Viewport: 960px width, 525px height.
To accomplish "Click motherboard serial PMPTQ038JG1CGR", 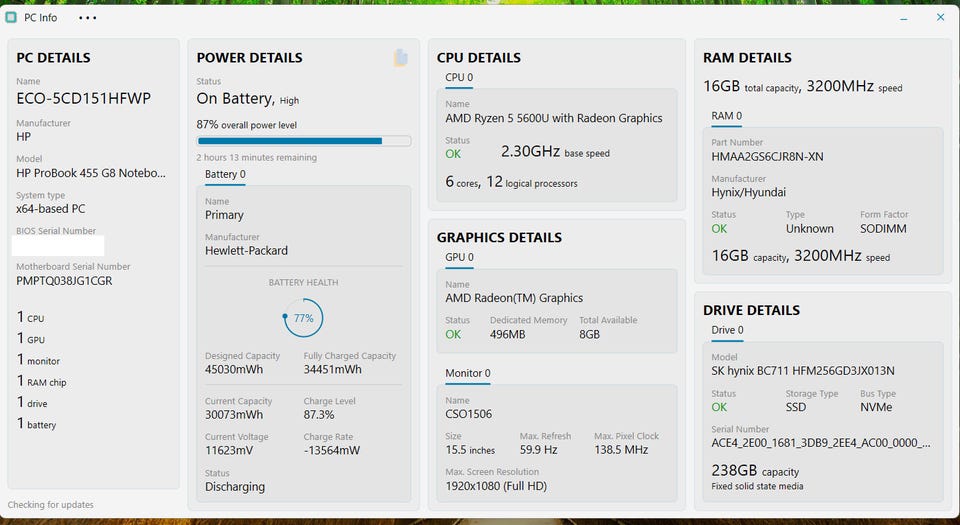I will tap(64, 281).
